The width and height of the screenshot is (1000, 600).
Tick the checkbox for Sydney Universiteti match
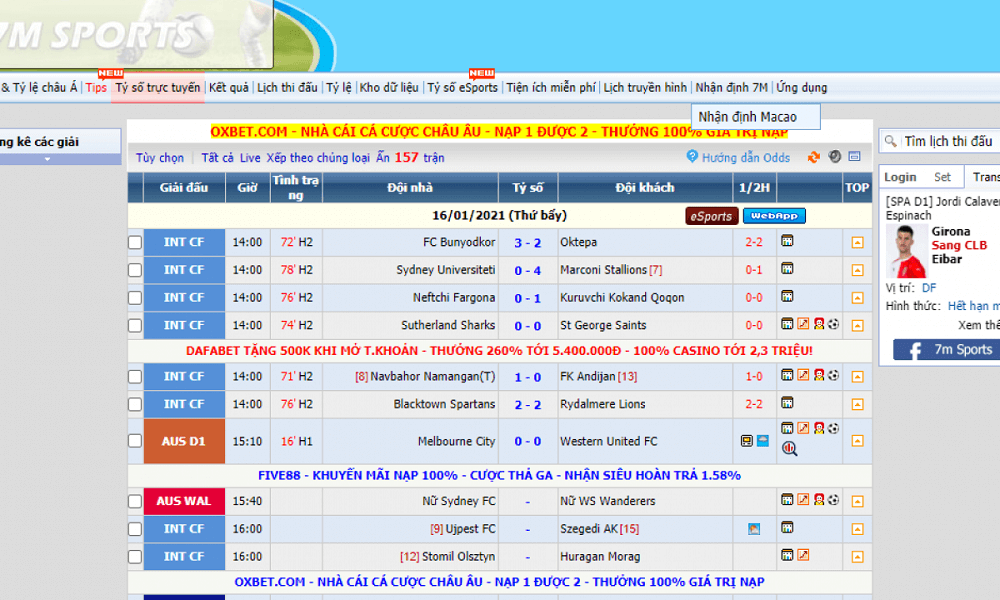135,270
